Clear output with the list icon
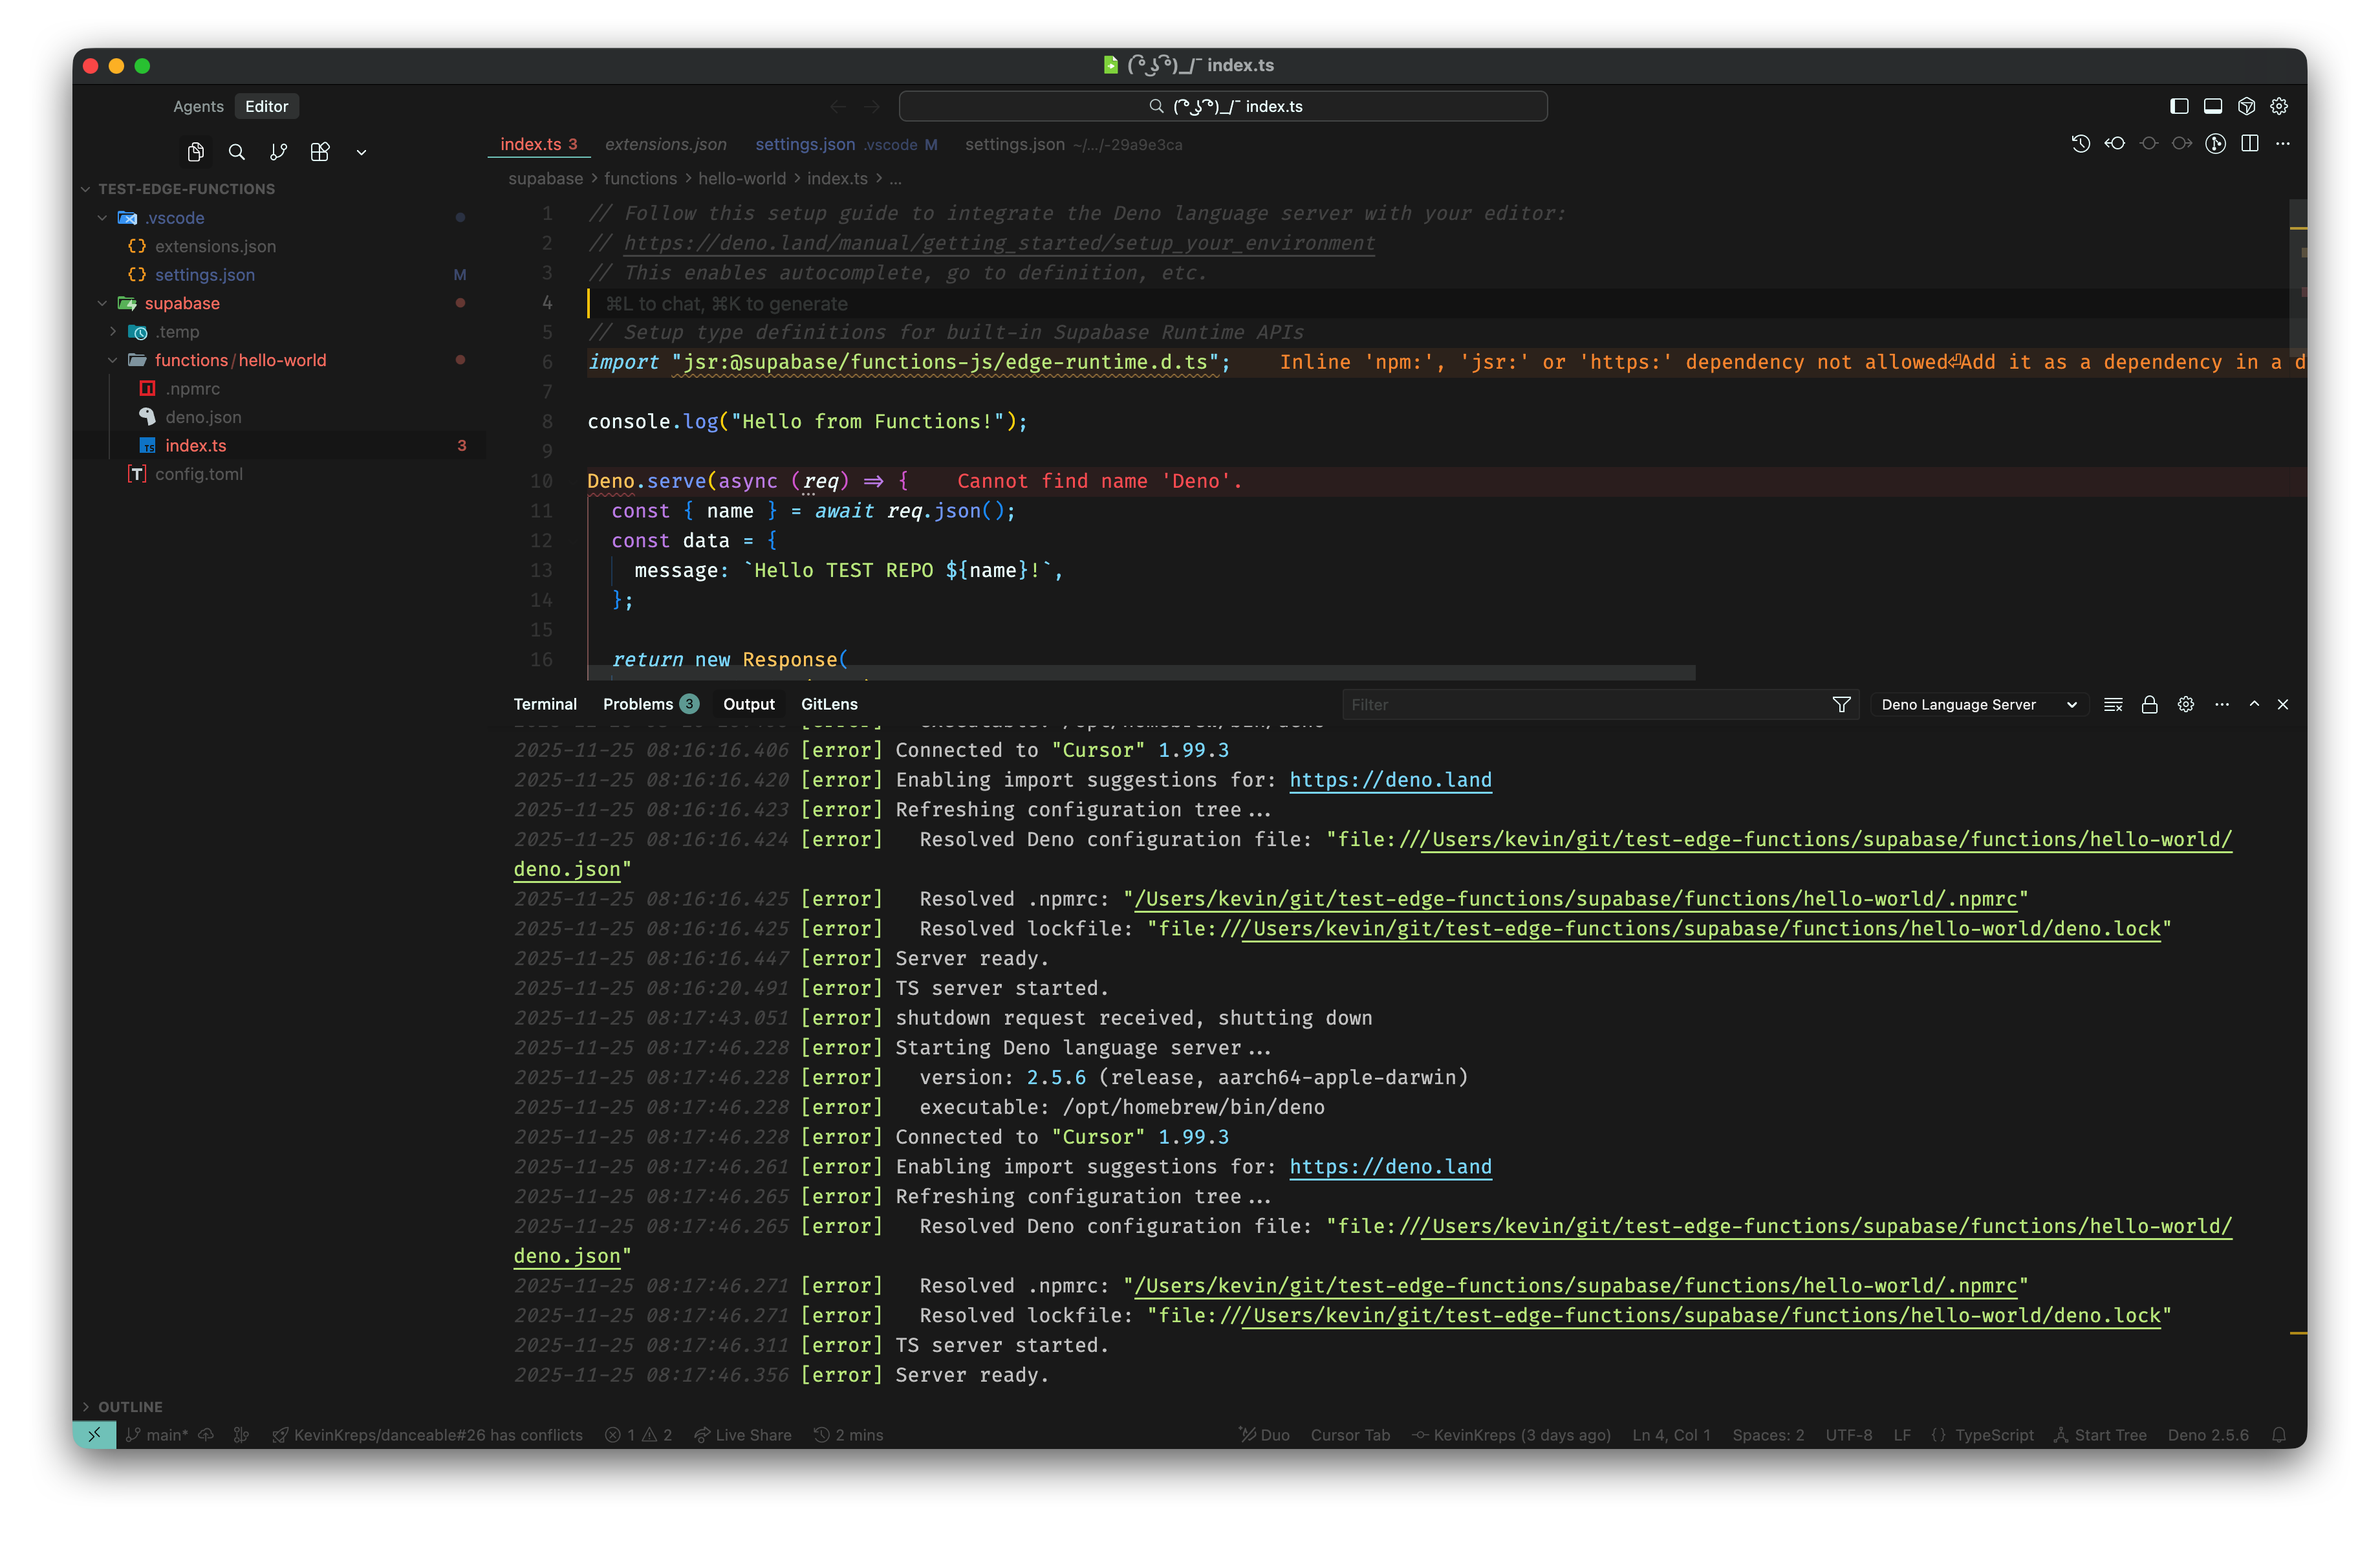2380x1546 pixels. tap(2113, 705)
